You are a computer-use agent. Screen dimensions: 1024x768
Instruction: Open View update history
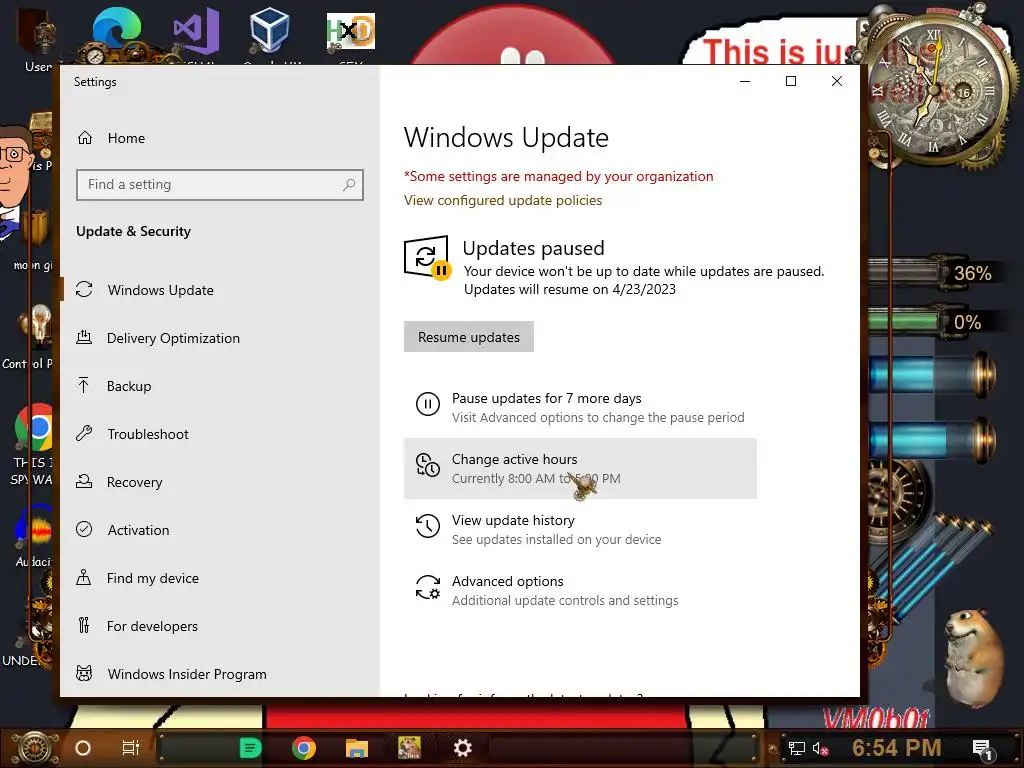580,529
